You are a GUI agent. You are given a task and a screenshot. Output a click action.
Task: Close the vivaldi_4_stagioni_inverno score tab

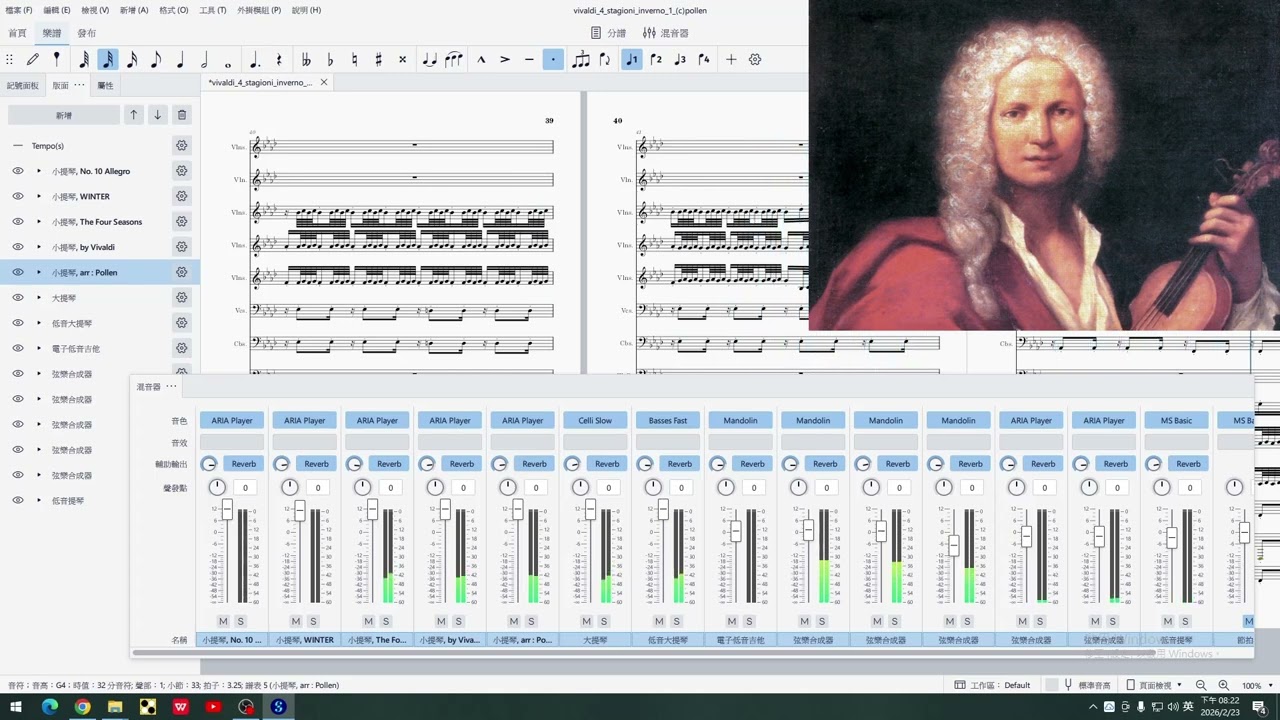(x=324, y=82)
